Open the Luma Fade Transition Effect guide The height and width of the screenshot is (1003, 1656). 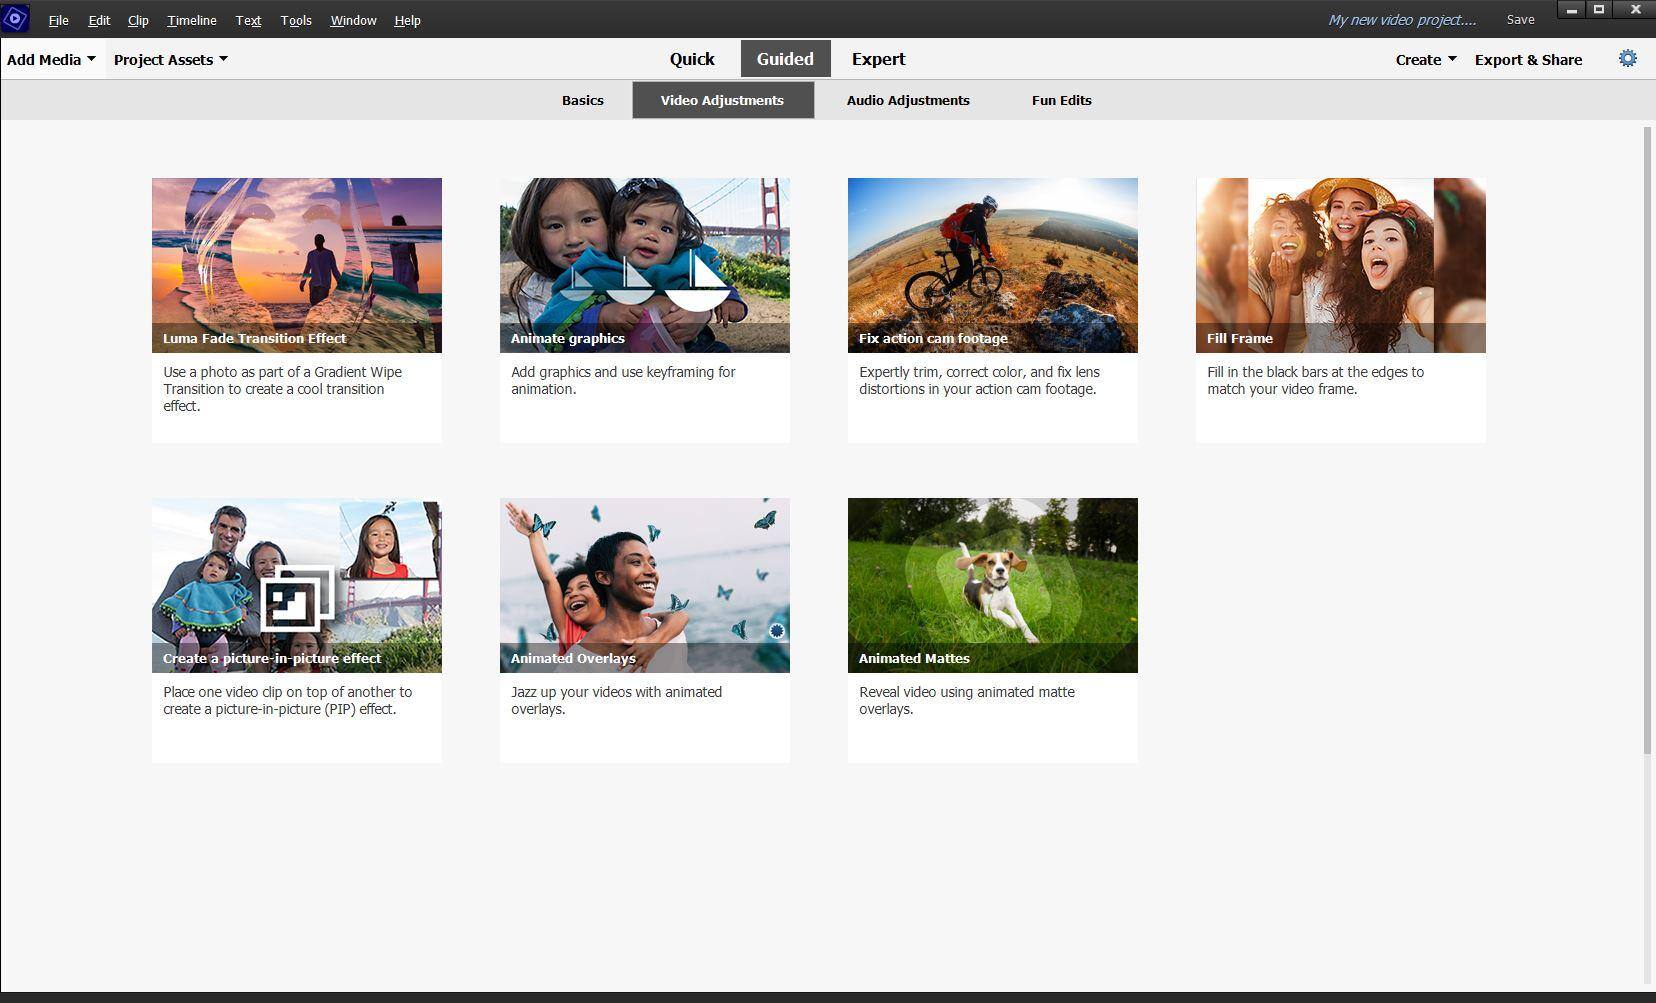pos(296,266)
